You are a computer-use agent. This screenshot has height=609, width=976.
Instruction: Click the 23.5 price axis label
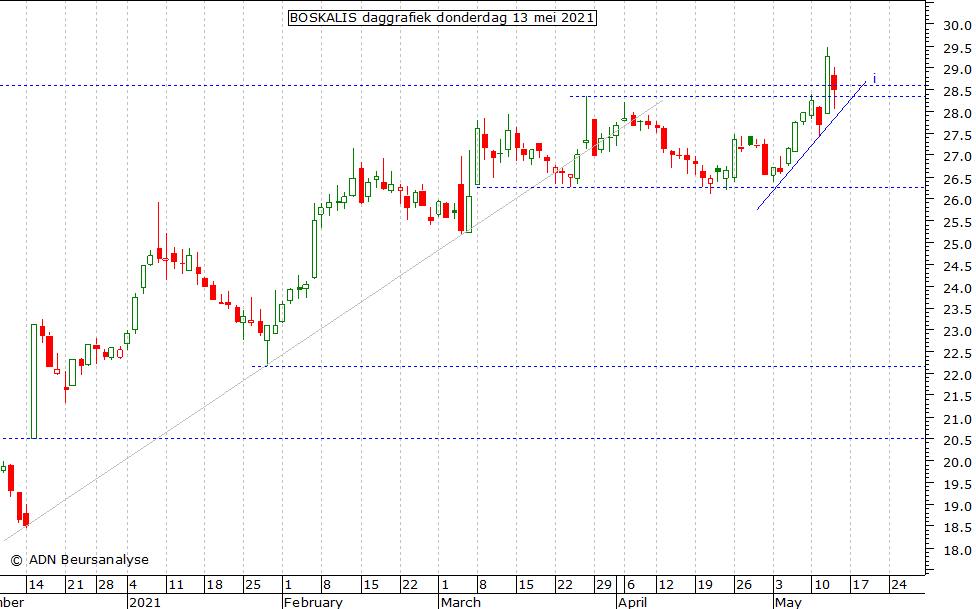pos(957,310)
